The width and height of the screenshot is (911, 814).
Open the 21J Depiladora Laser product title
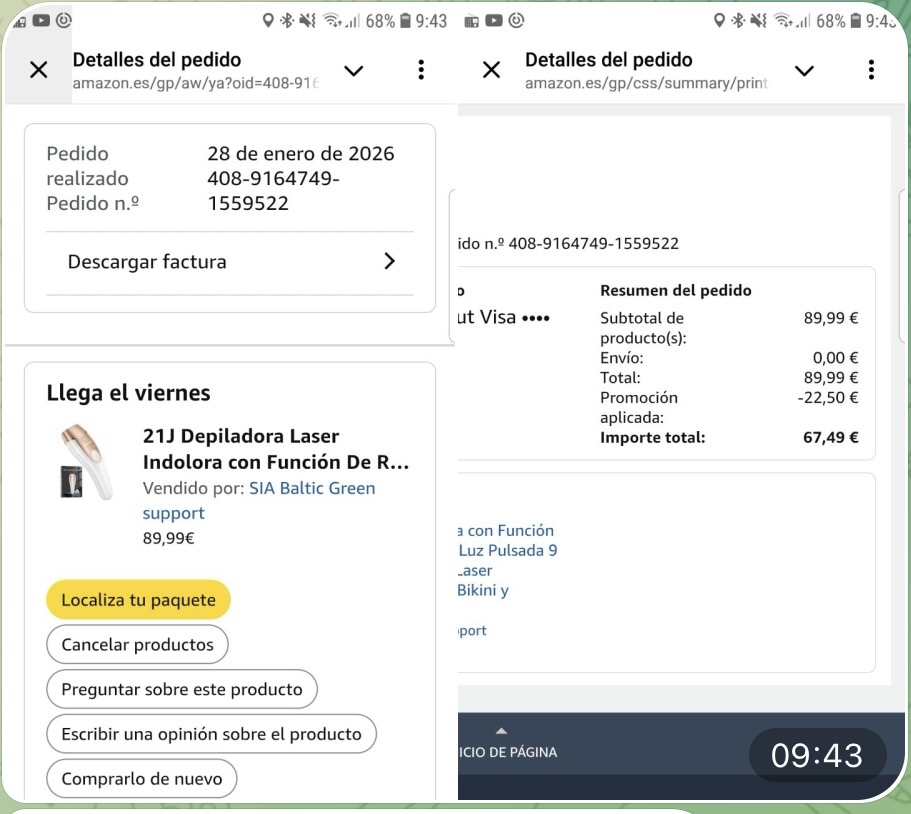coord(275,450)
